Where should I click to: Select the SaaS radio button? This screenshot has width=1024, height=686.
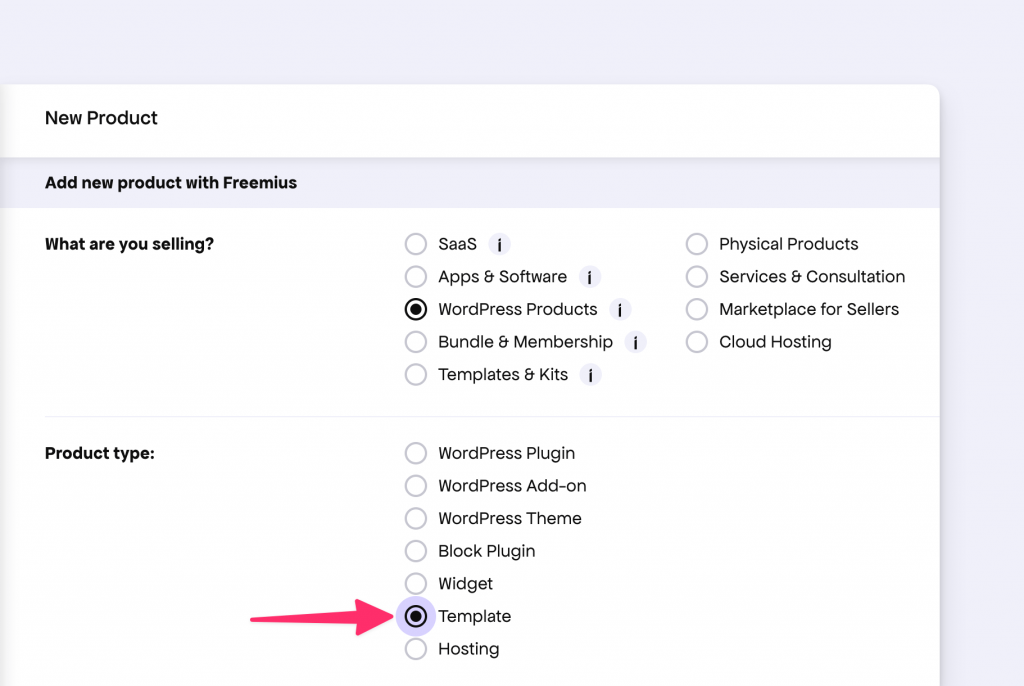point(416,244)
